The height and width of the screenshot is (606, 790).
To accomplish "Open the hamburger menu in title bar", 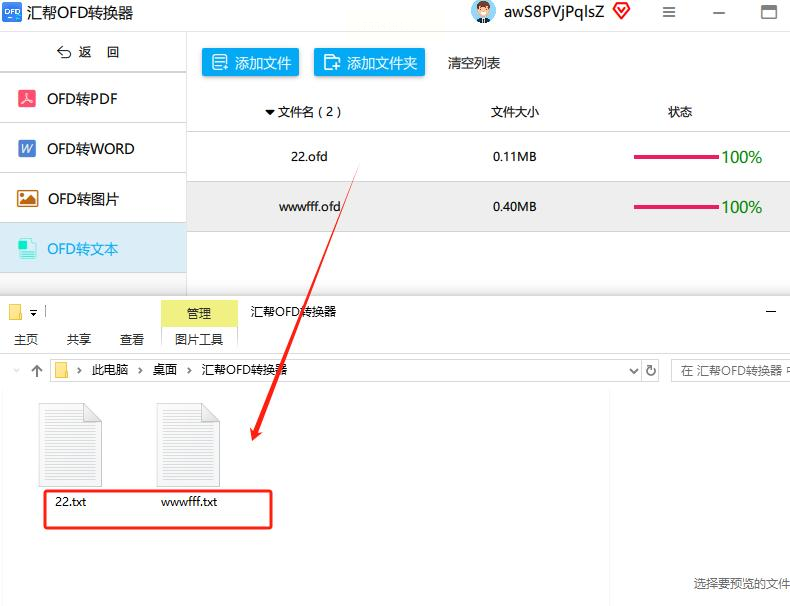I will pyautogui.click(x=669, y=12).
